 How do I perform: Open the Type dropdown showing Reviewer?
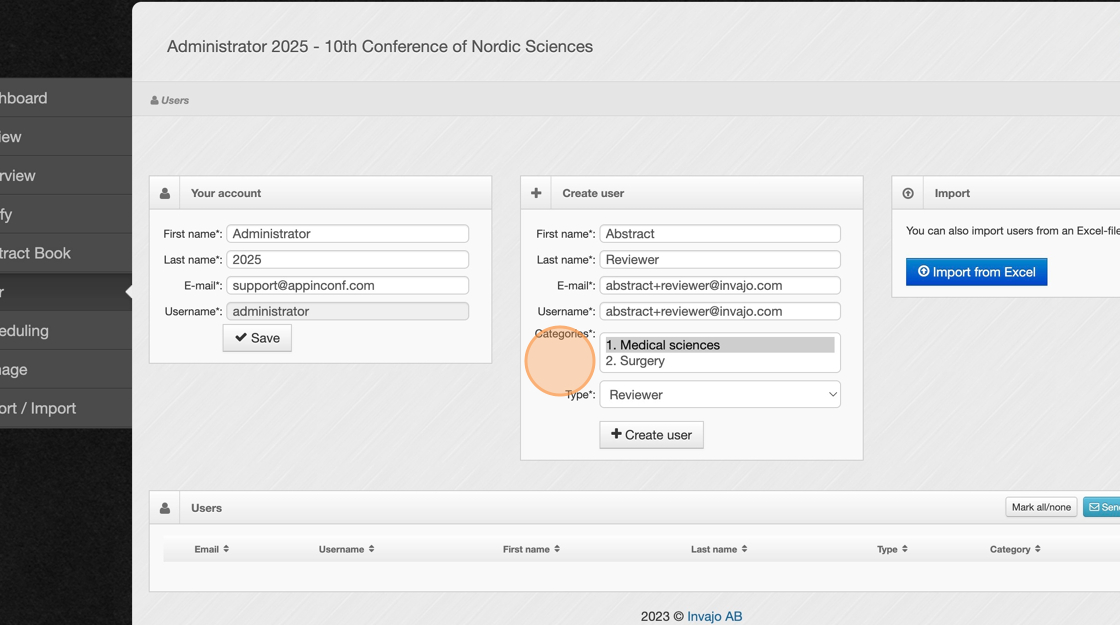click(720, 395)
